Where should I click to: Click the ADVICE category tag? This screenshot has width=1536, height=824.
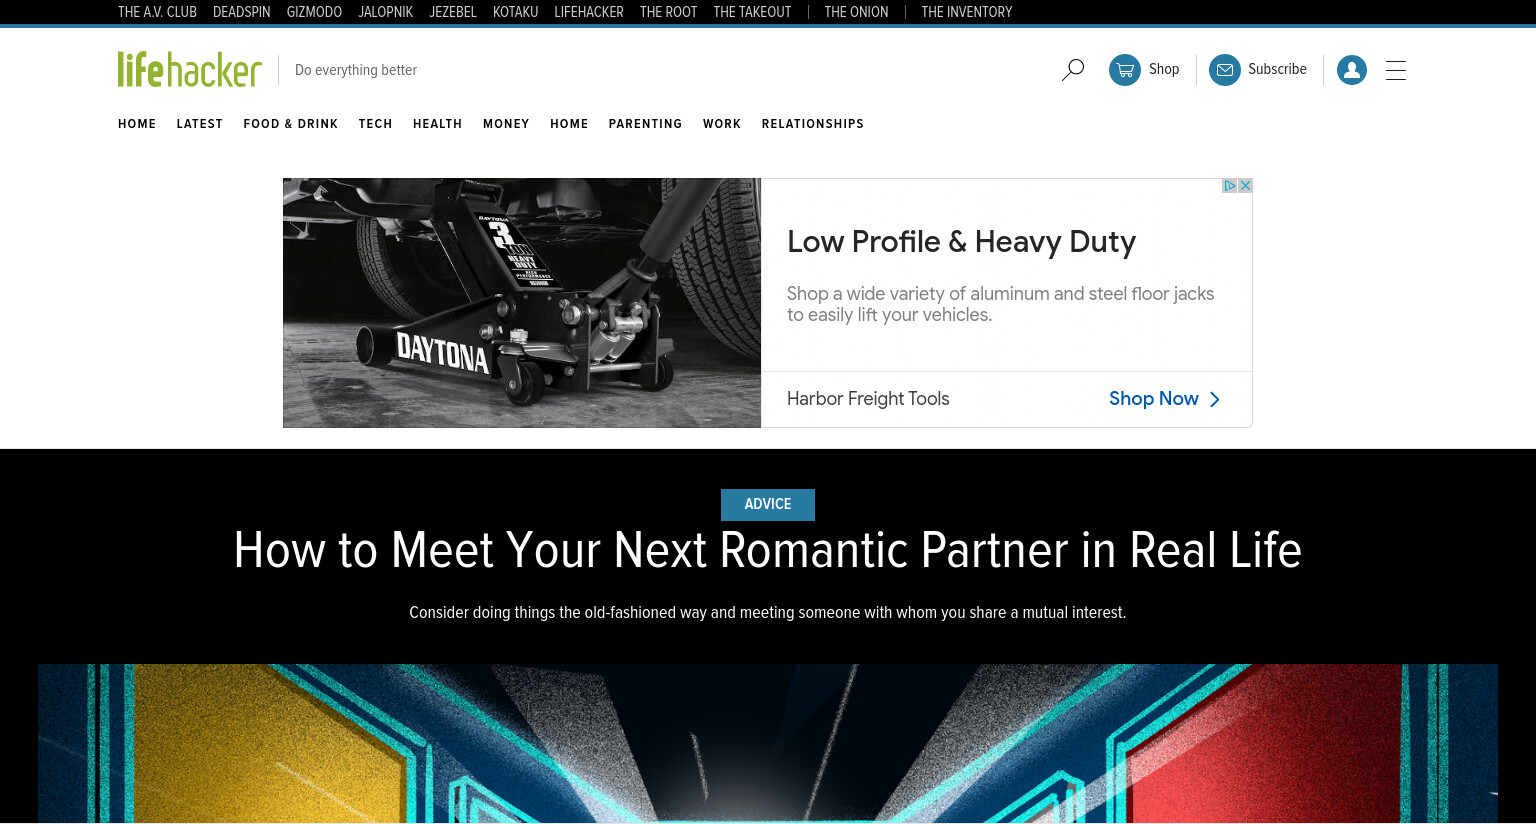click(x=768, y=505)
